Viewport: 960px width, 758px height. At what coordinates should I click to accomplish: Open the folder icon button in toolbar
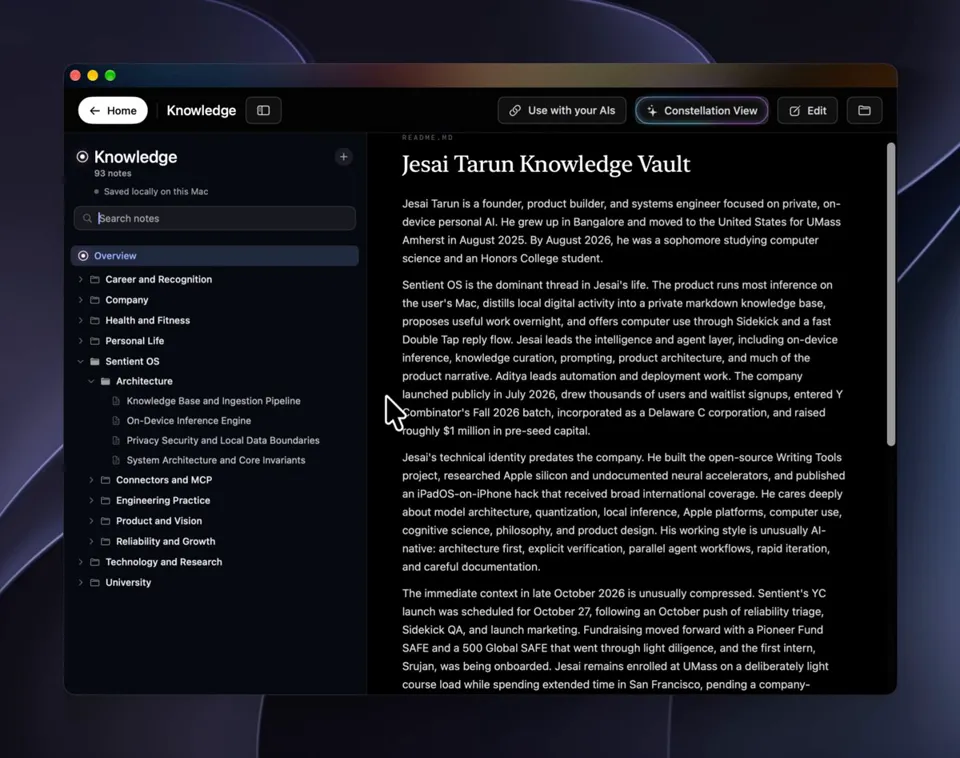[x=864, y=110]
